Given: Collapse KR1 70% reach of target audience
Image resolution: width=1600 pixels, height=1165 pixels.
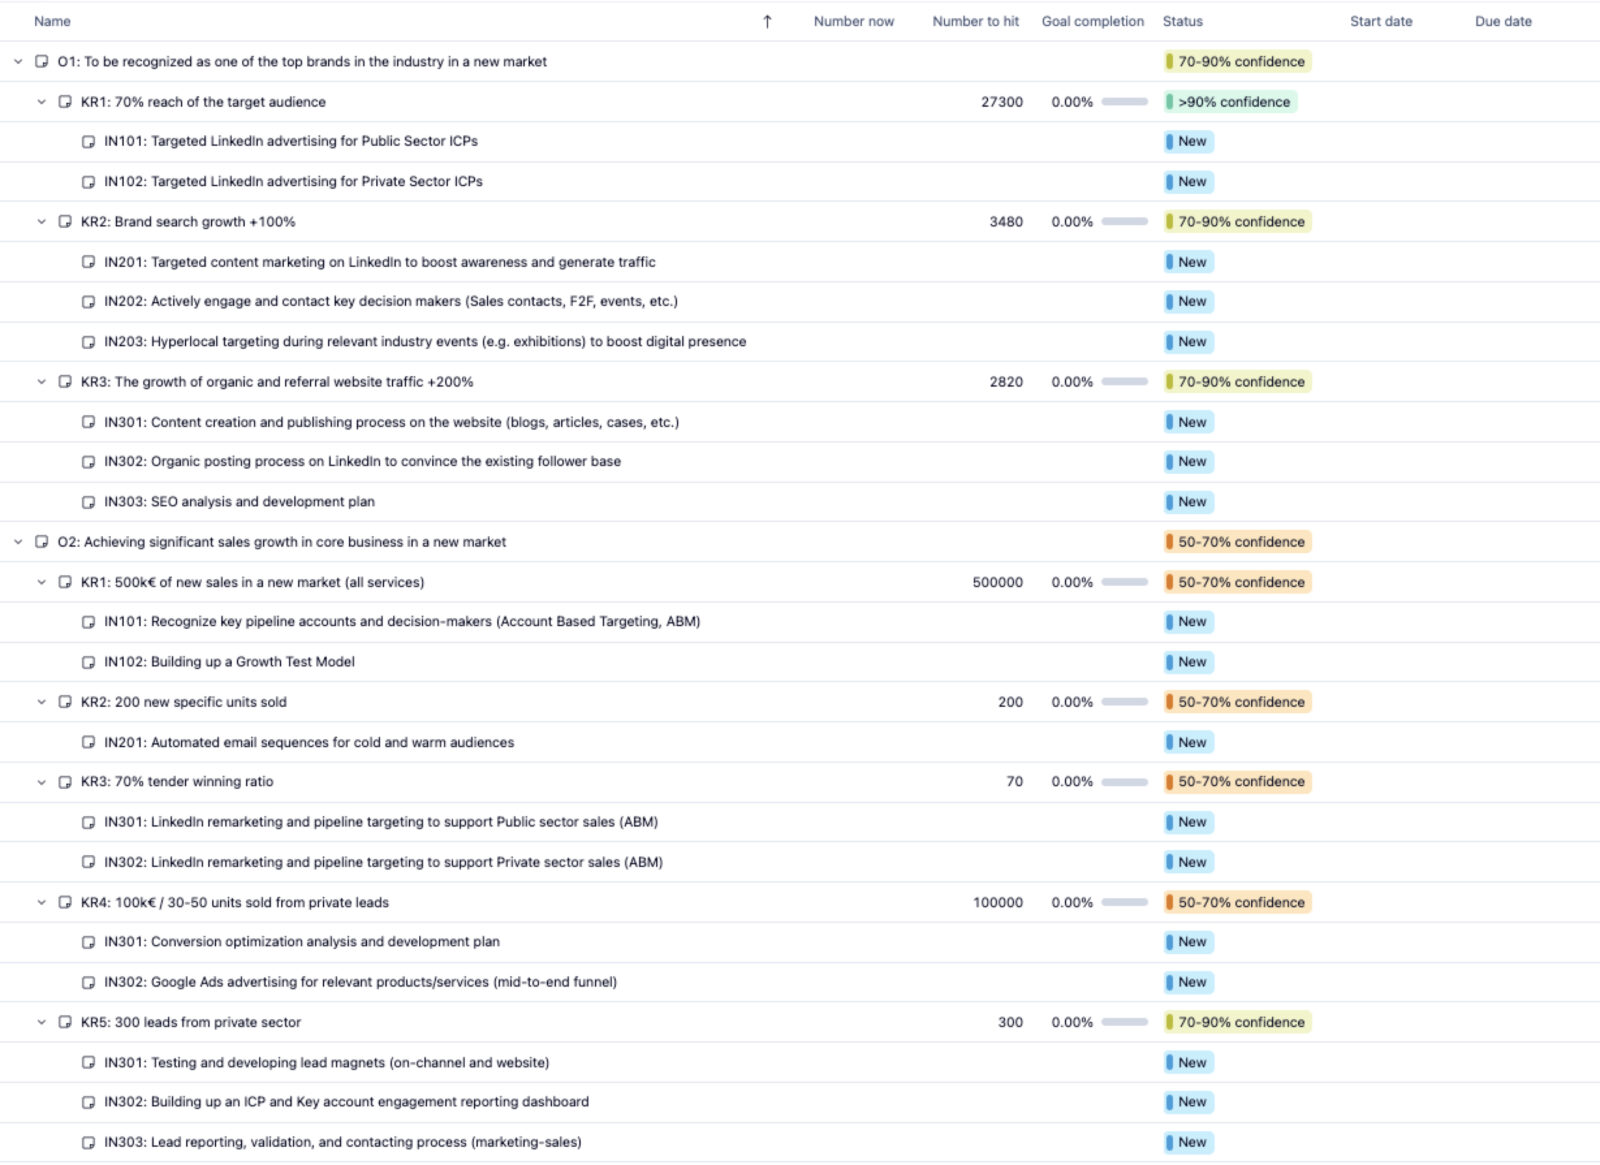Looking at the screenshot, I should click(x=41, y=102).
